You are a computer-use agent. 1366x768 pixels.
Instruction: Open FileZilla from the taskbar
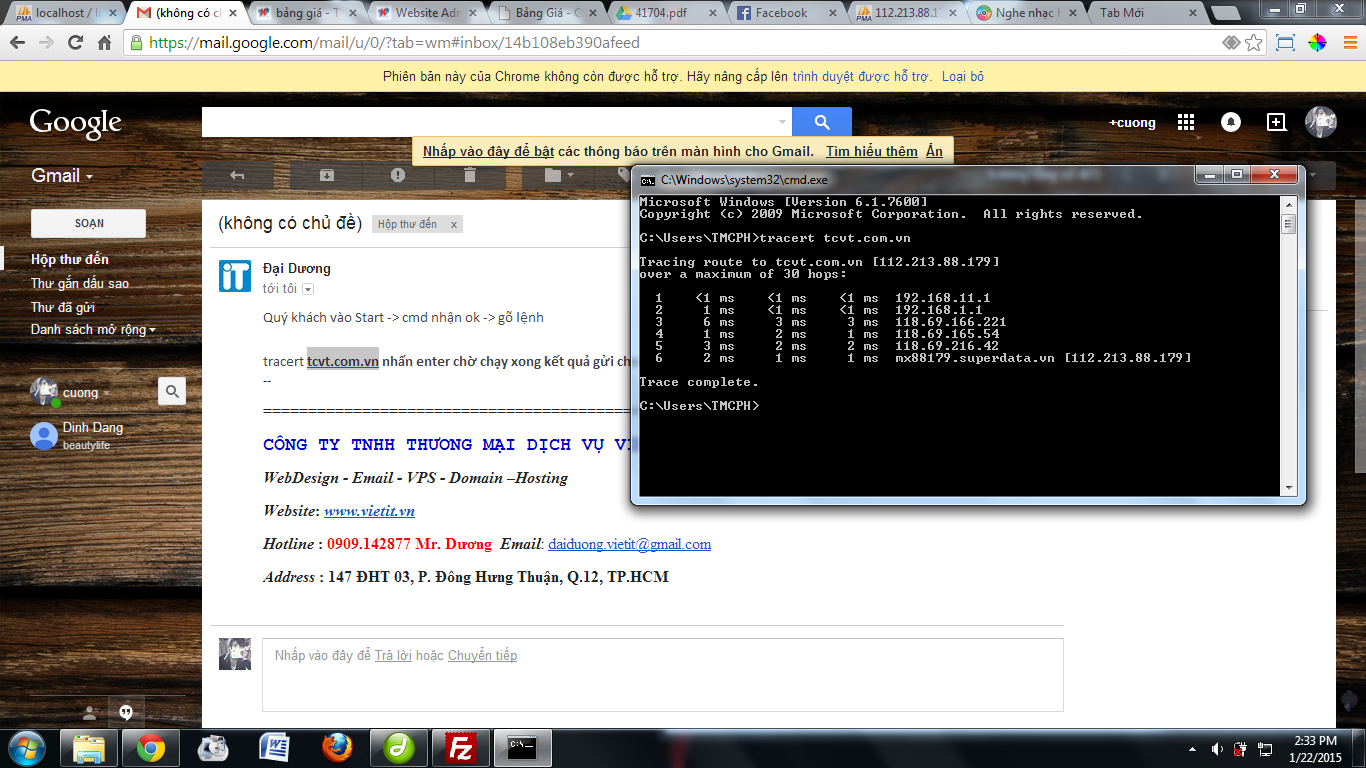461,748
